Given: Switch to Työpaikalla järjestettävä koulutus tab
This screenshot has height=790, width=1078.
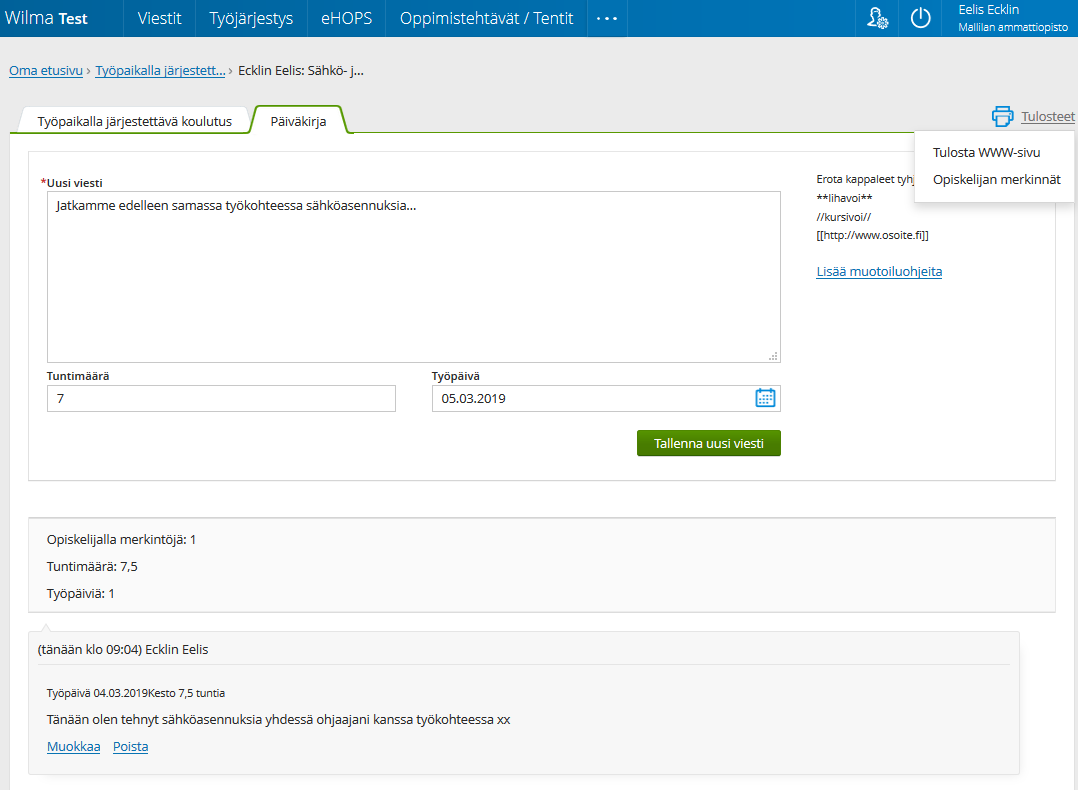Looking at the screenshot, I should [x=134, y=121].
